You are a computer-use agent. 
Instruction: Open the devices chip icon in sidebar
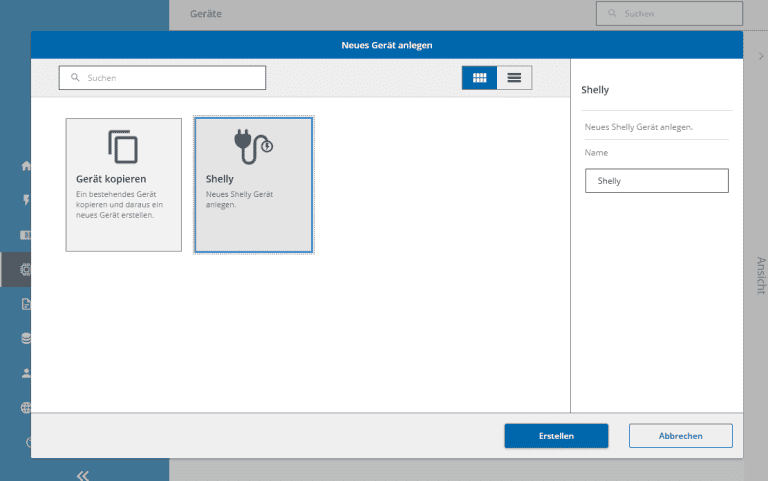click(x=25, y=269)
